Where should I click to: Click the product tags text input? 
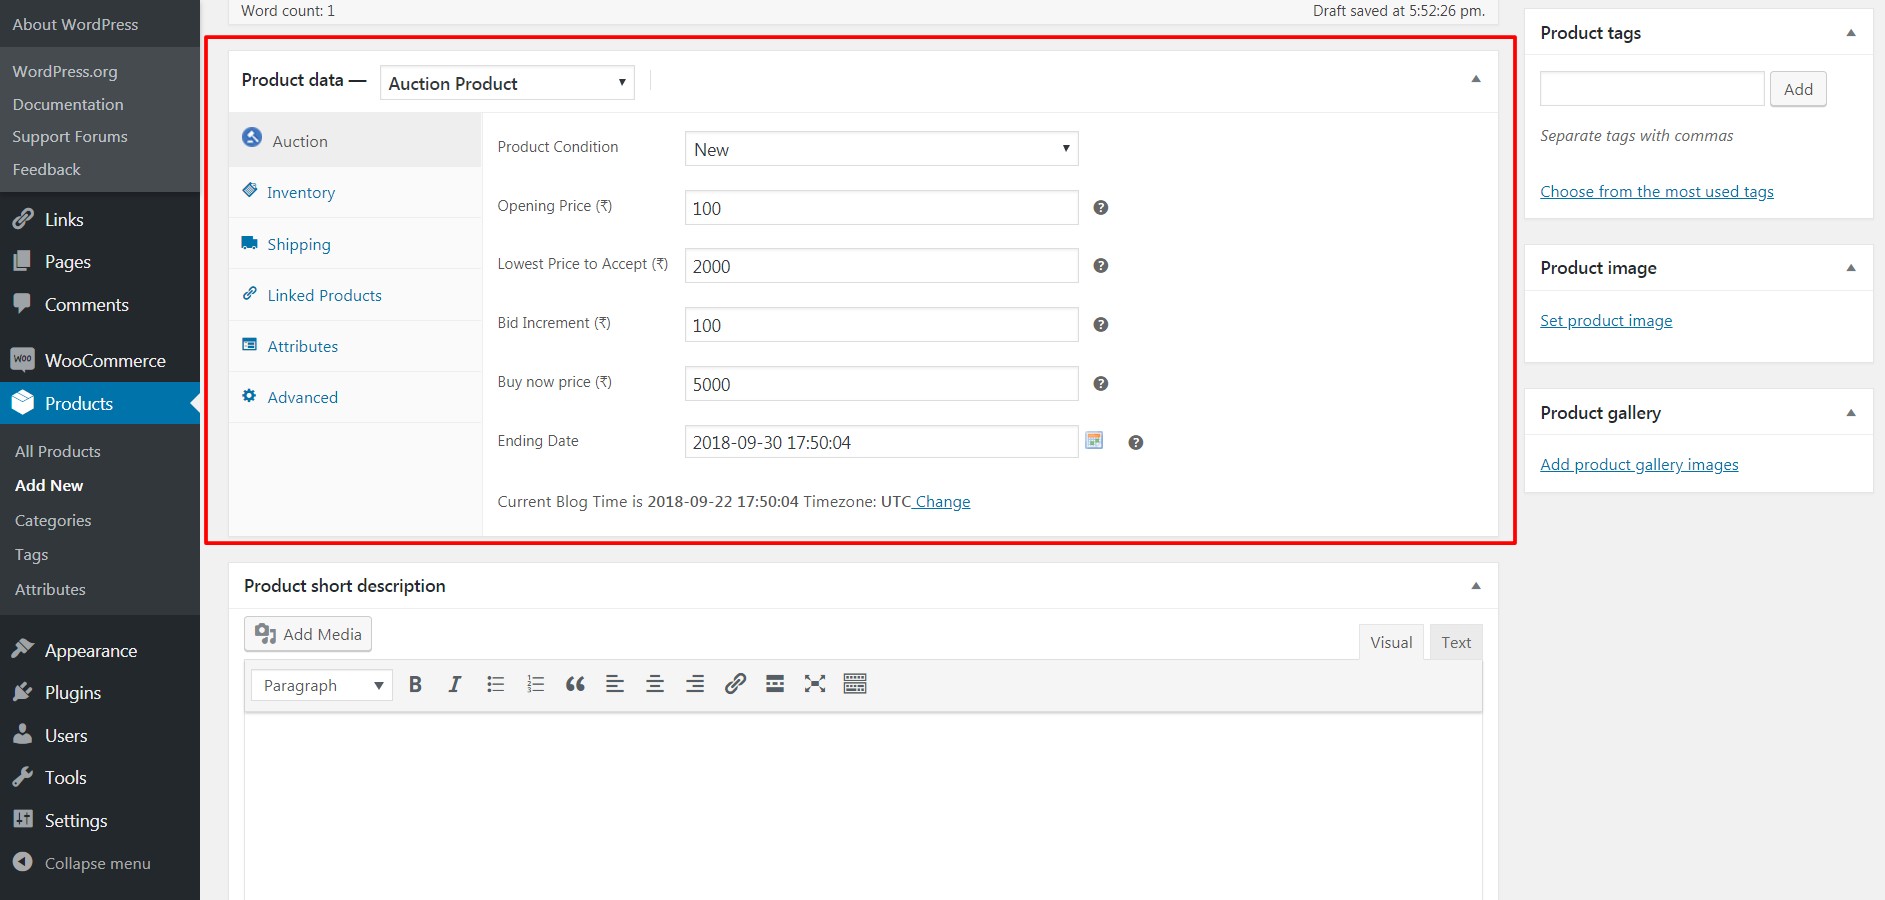tap(1652, 89)
